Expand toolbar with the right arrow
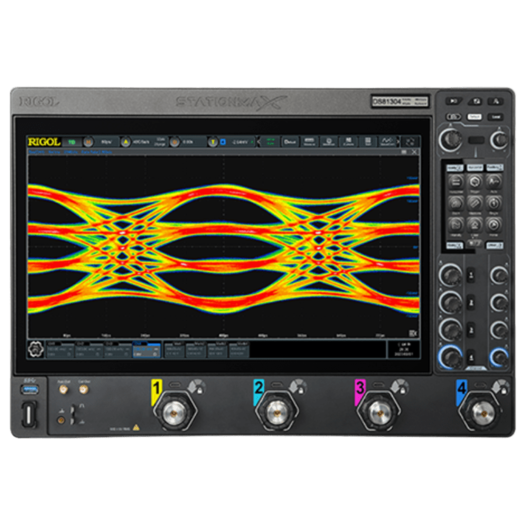The height and width of the screenshot is (520, 520). 398,142
